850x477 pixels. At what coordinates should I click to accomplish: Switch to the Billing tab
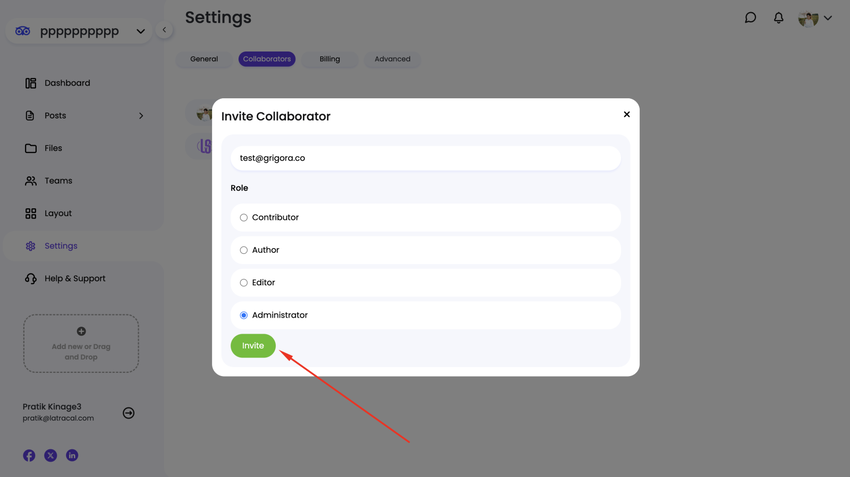[x=330, y=59]
